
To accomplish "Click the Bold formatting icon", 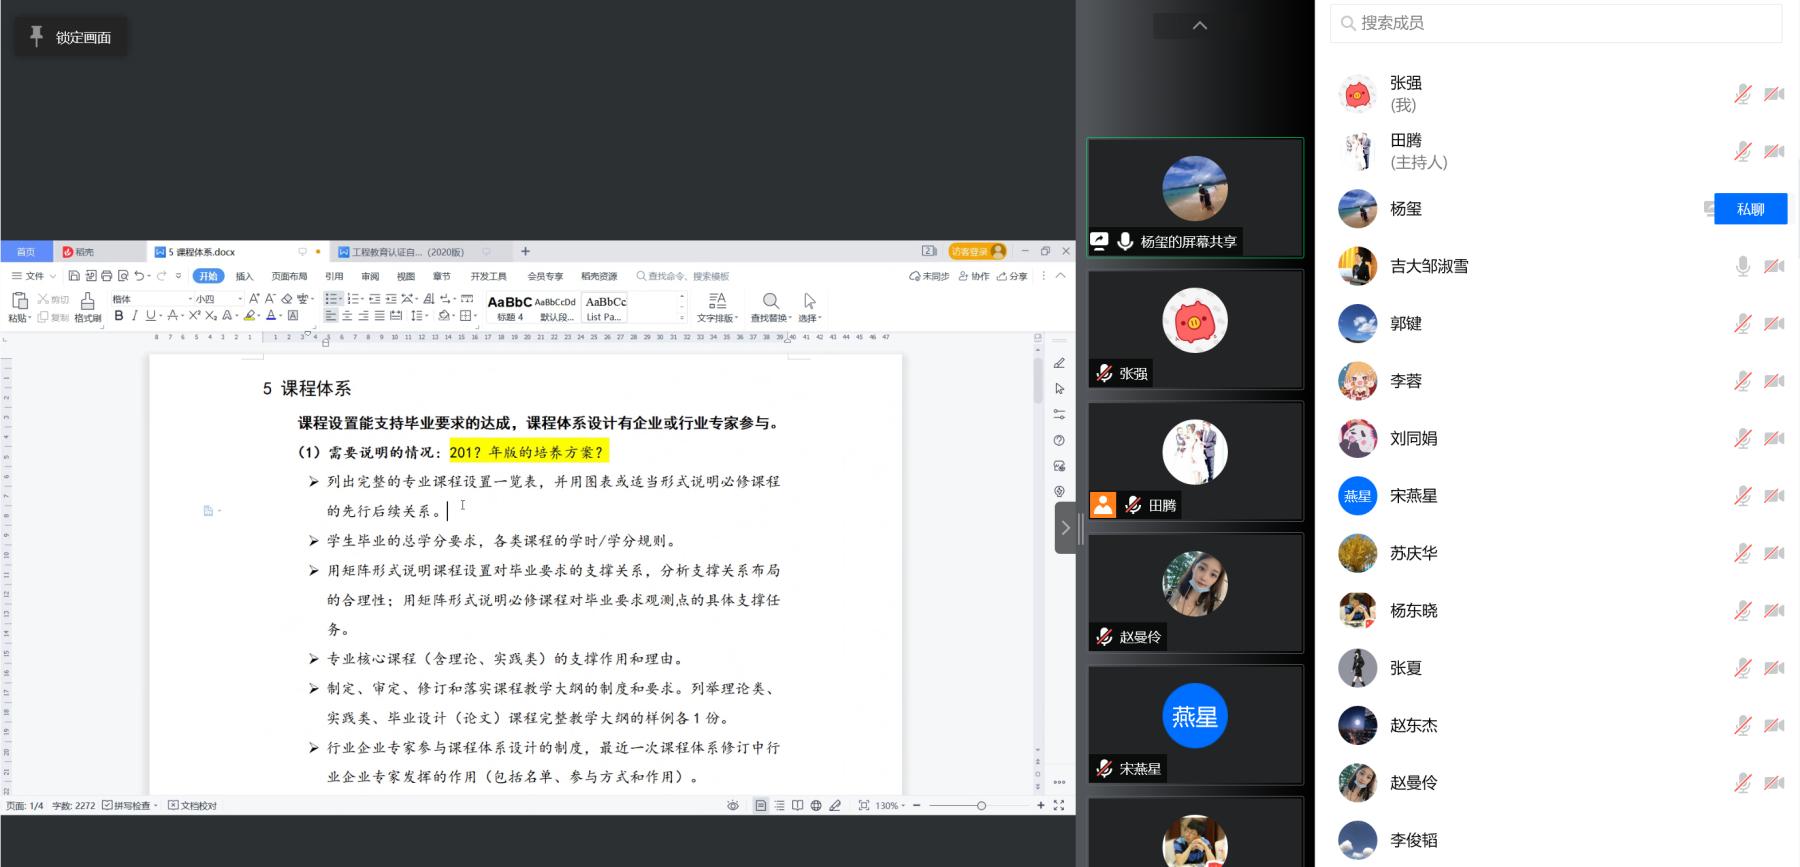I will coord(119,316).
